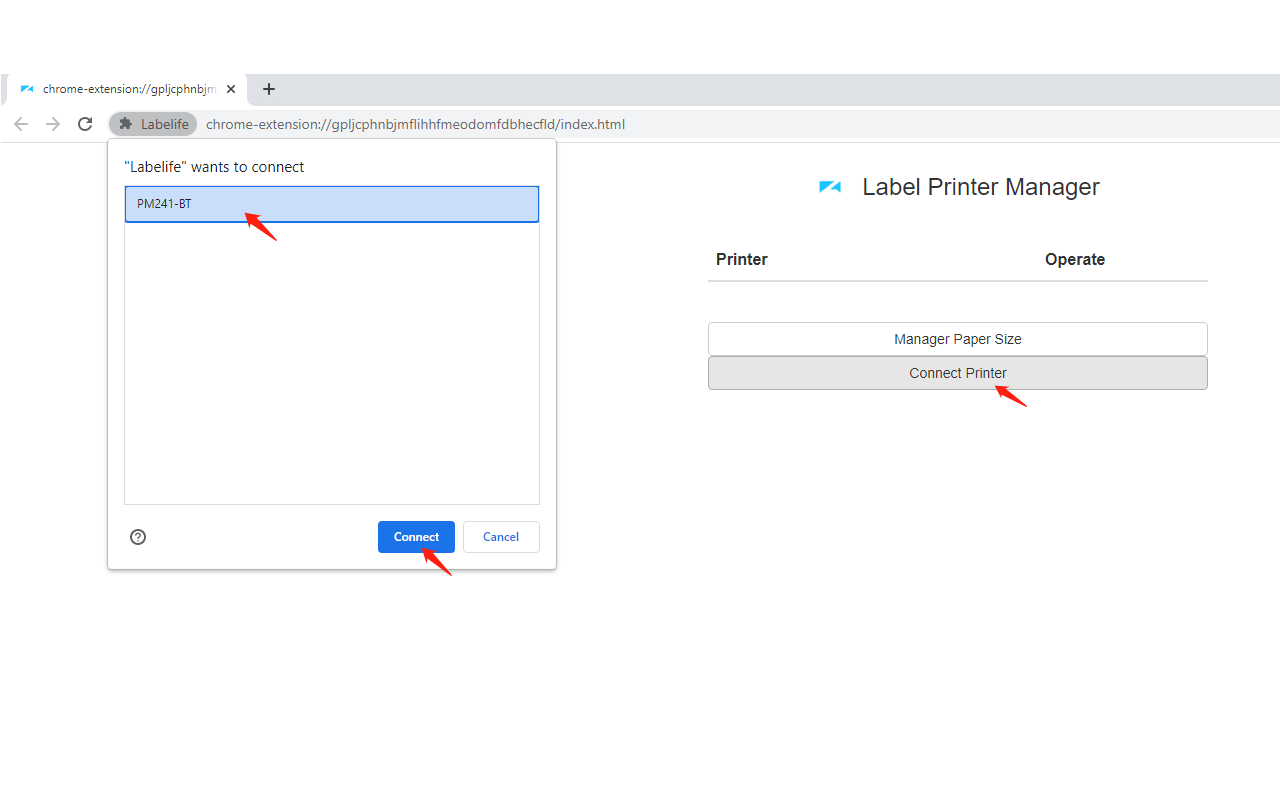
Task: Click the browser forward arrow
Action: (x=53, y=124)
